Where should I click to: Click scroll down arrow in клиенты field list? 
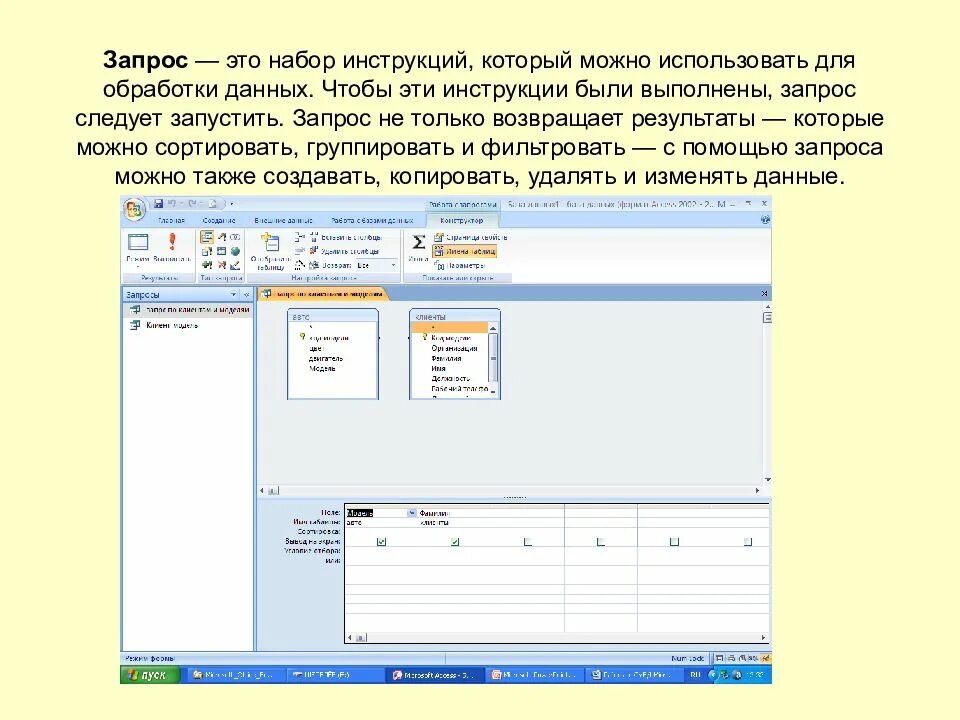[493, 391]
